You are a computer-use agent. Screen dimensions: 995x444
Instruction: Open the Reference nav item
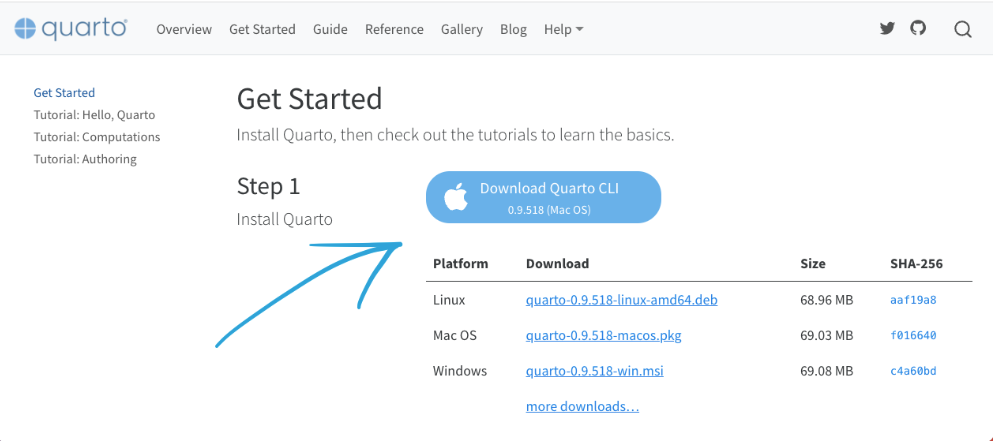tap(394, 29)
